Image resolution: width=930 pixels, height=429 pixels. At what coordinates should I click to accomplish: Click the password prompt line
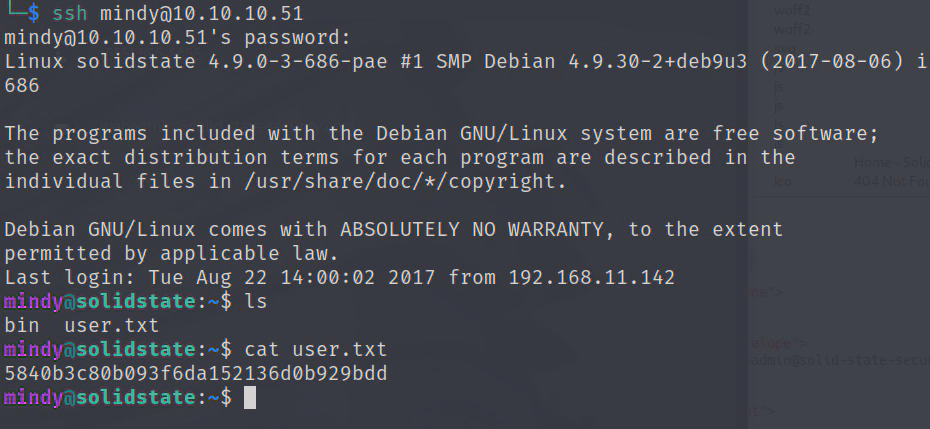click(178, 38)
